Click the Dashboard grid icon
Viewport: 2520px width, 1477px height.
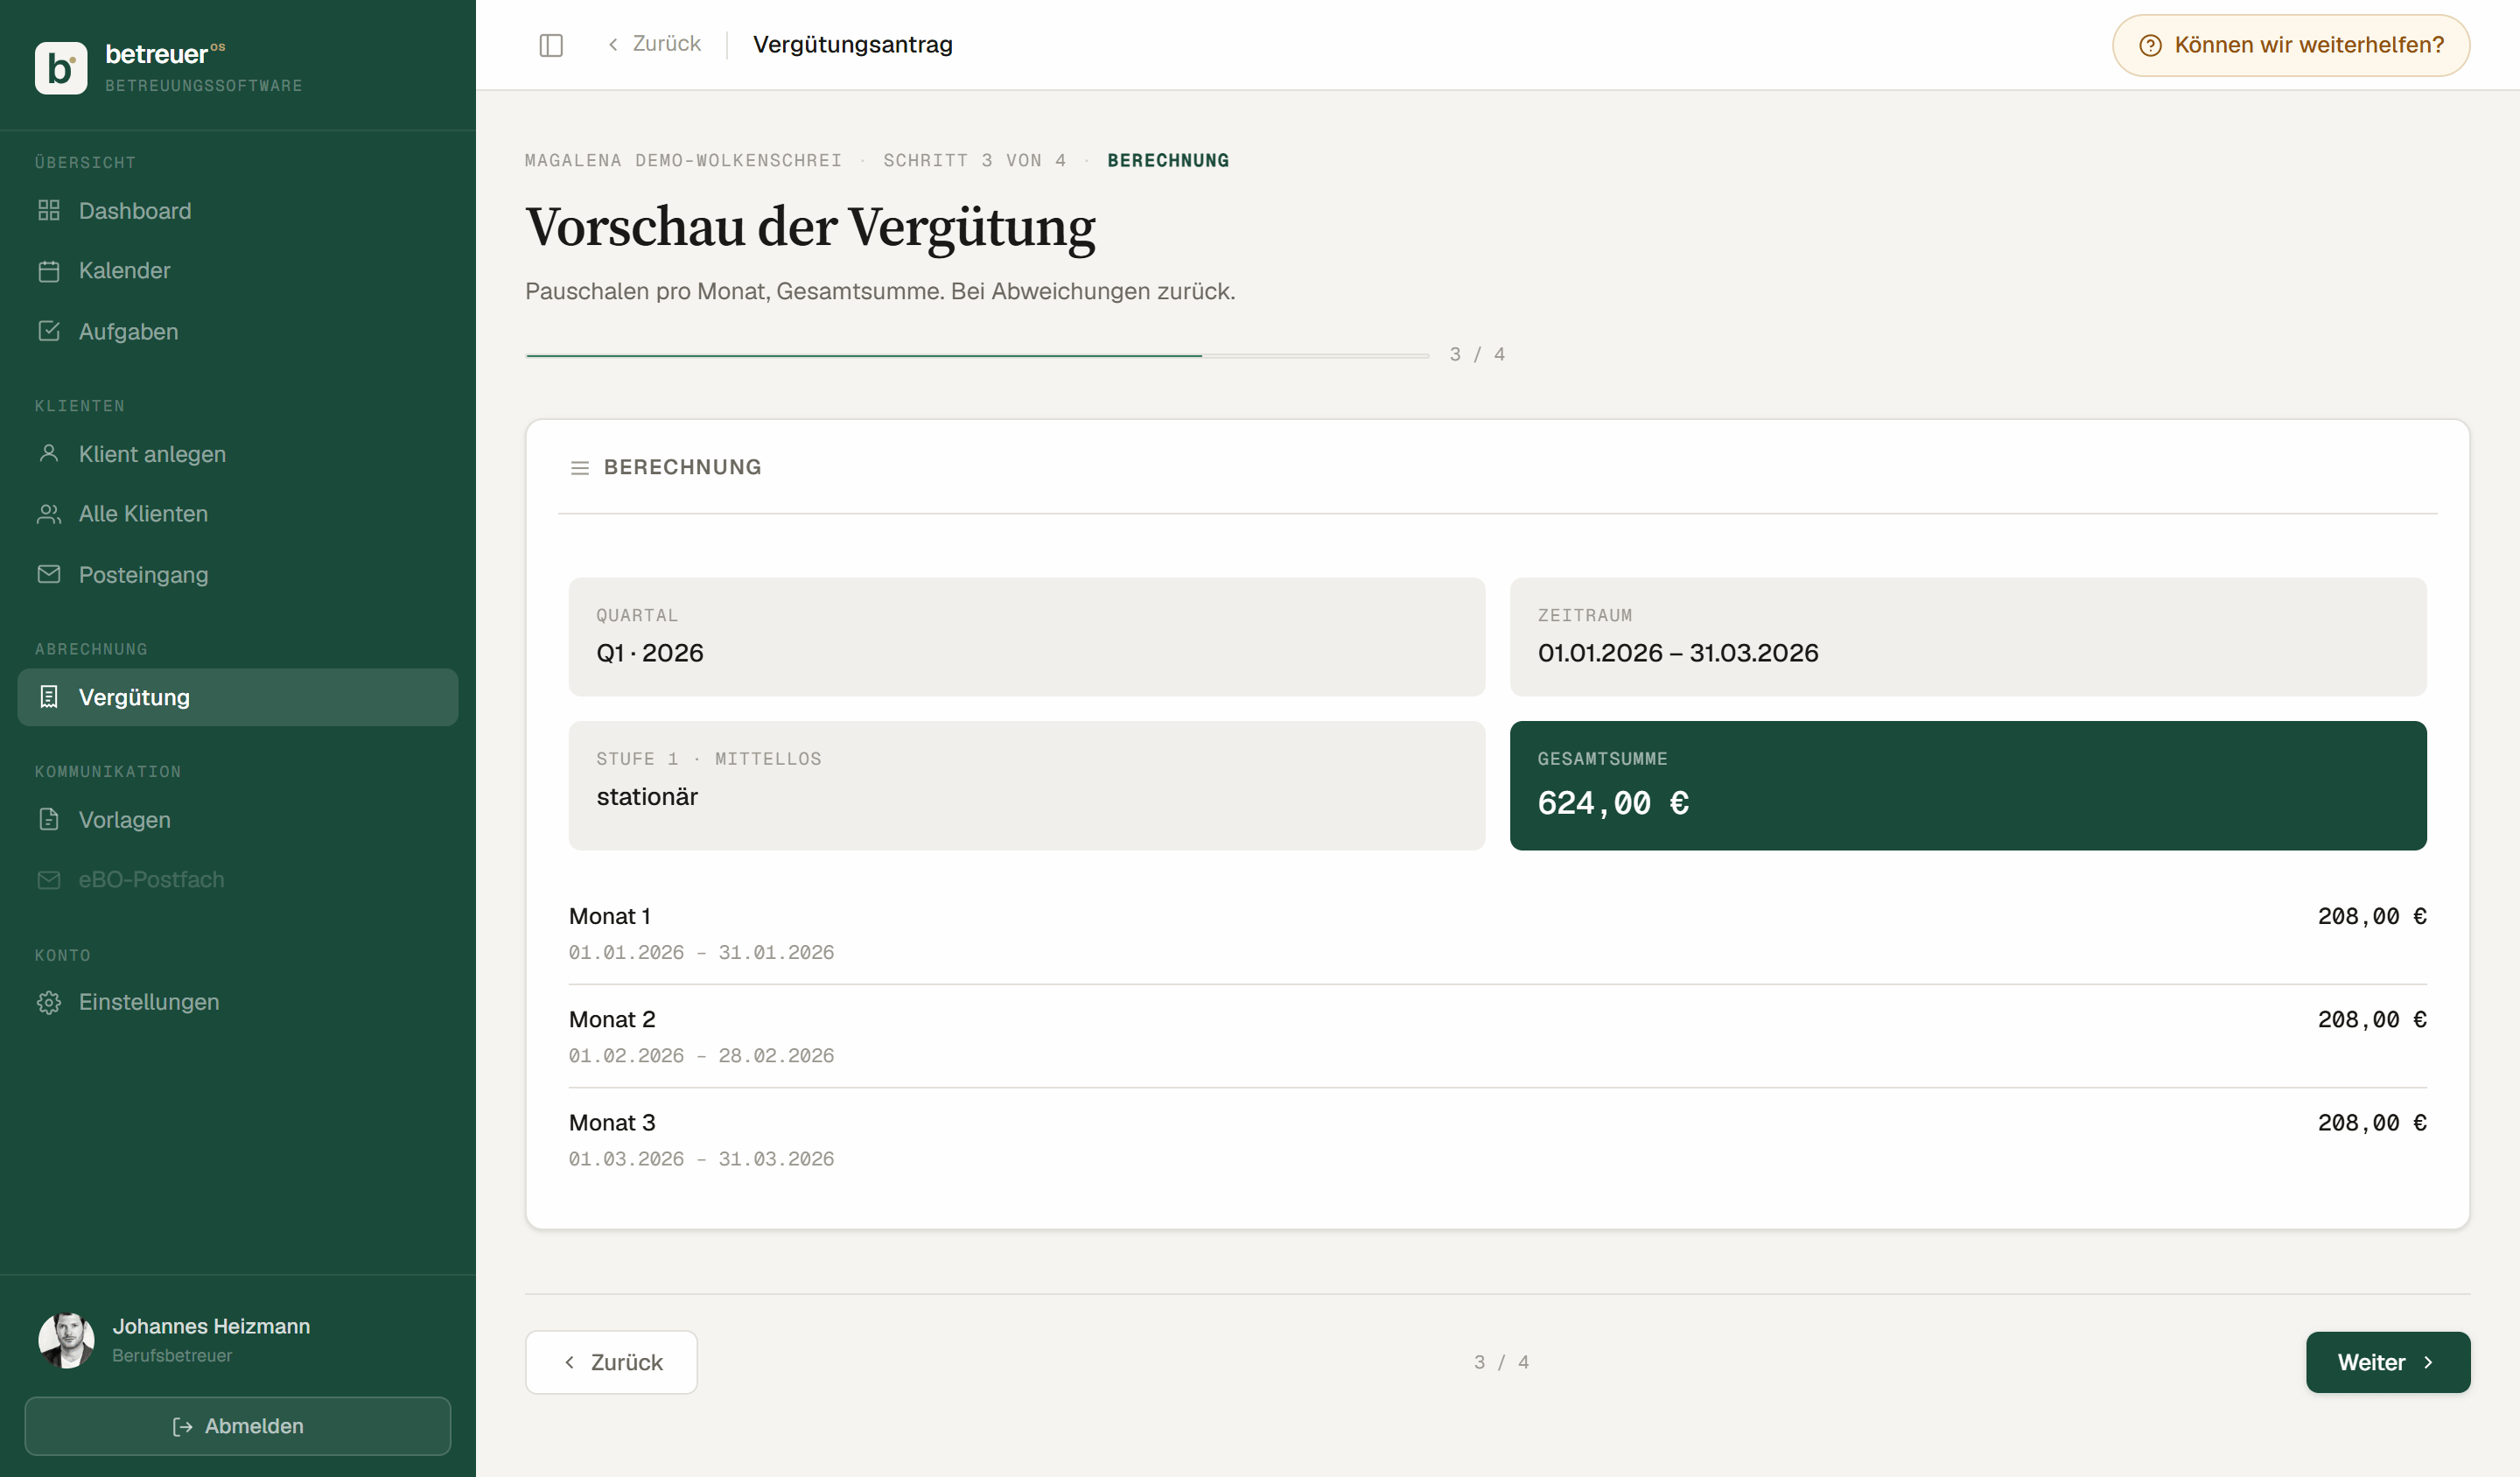pyautogui.click(x=49, y=210)
